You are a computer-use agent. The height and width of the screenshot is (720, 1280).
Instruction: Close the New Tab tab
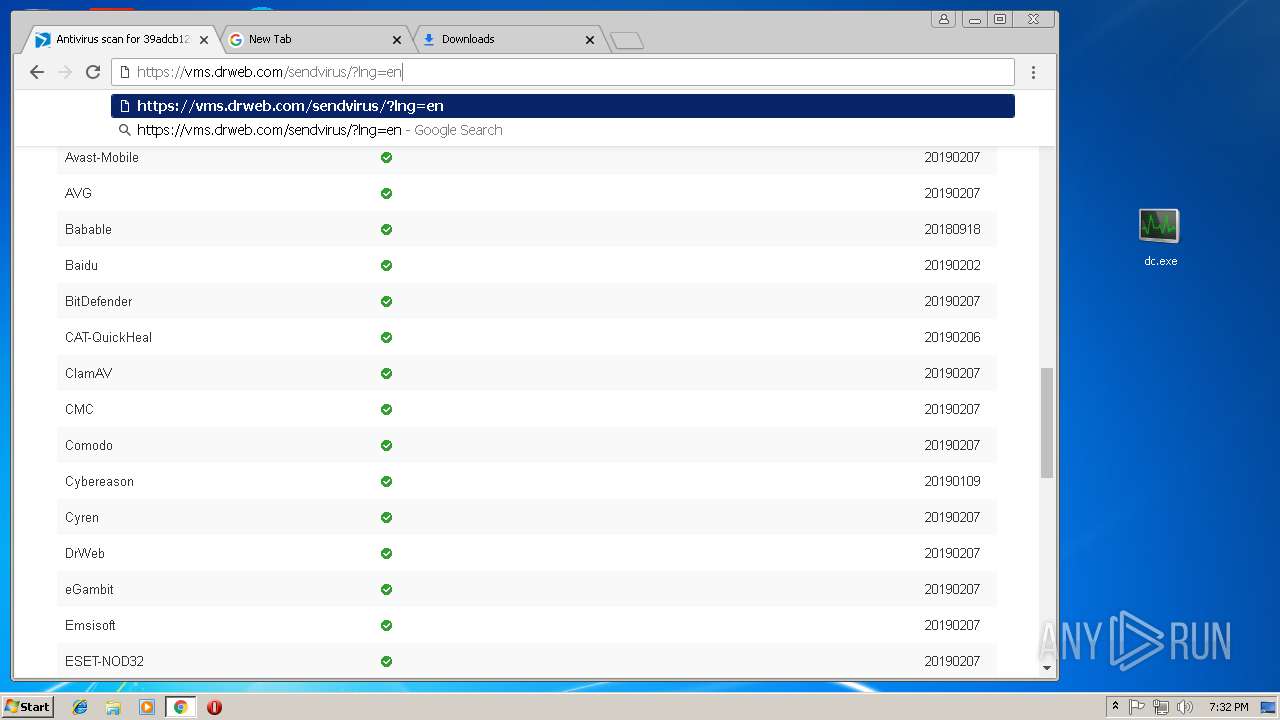pyautogui.click(x=397, y=40)
